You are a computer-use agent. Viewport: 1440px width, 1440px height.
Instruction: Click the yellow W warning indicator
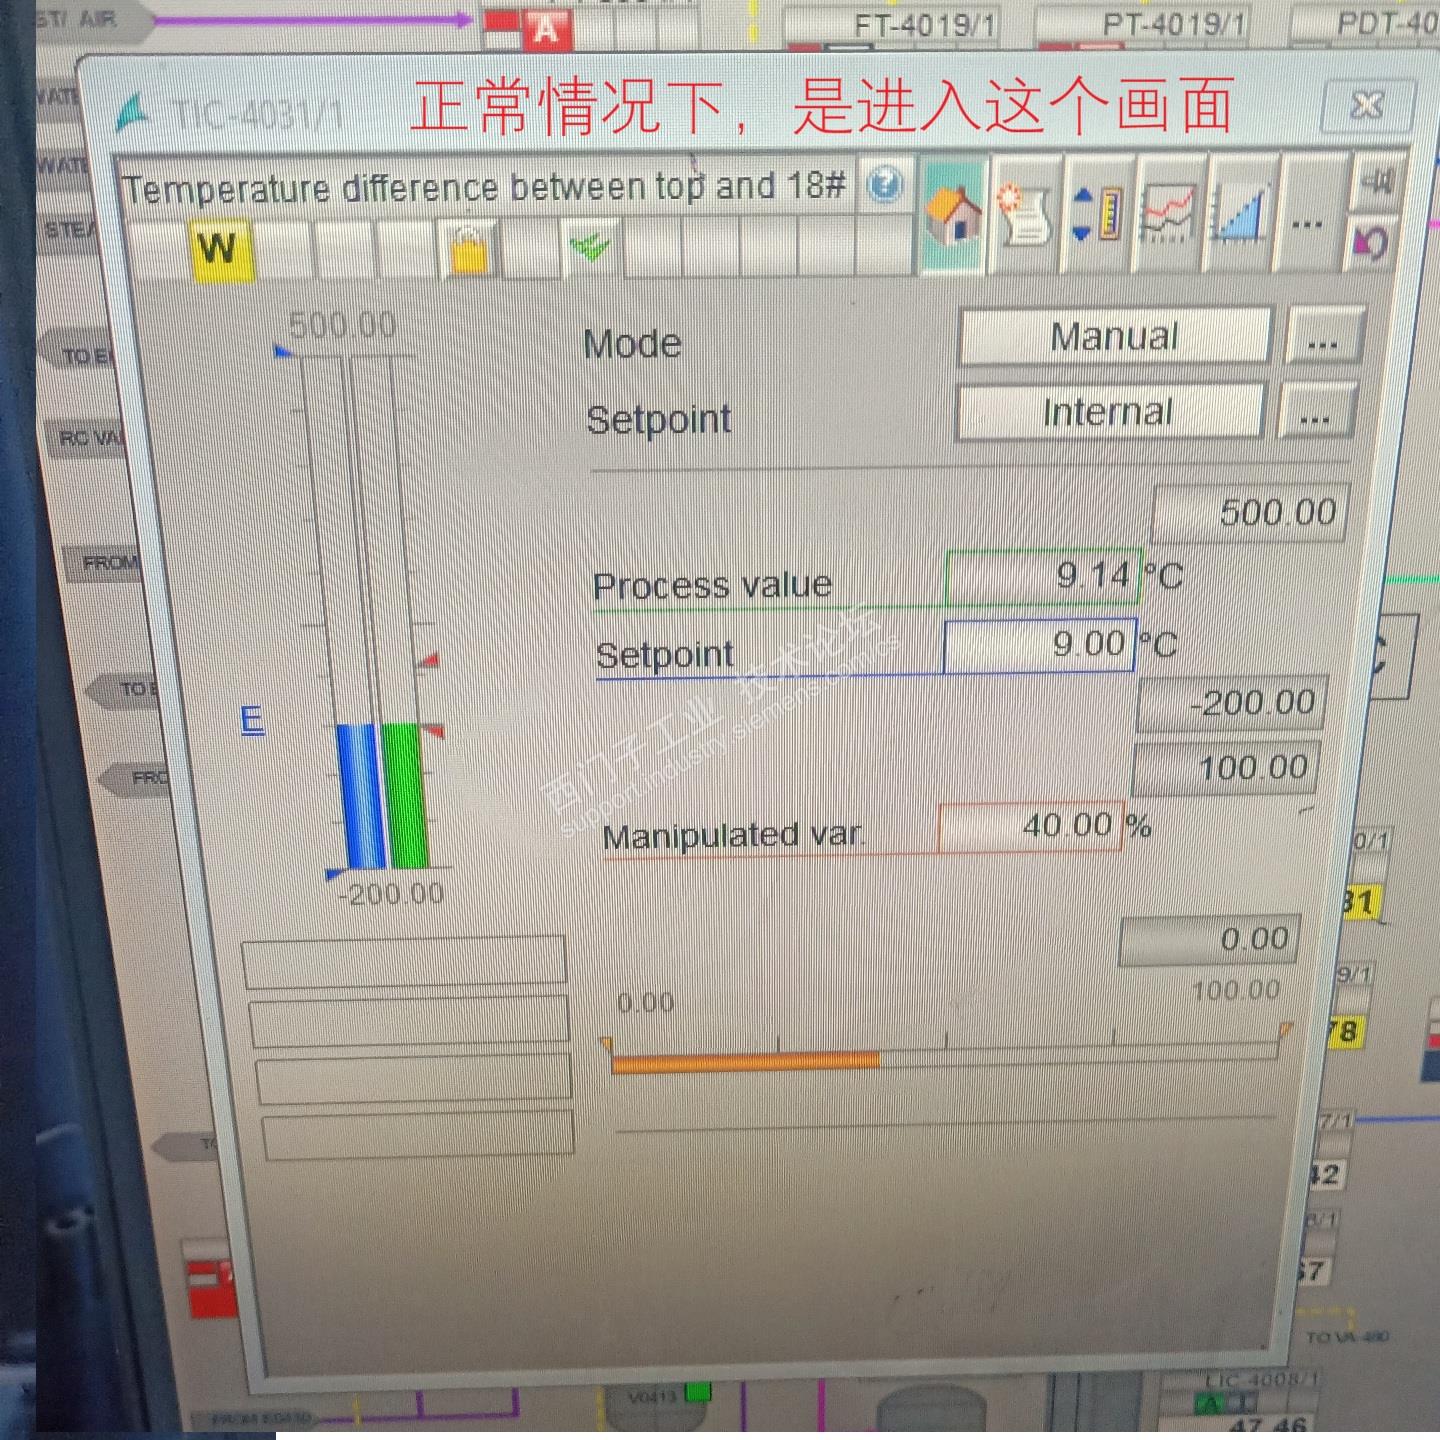(x=221, y=249)
